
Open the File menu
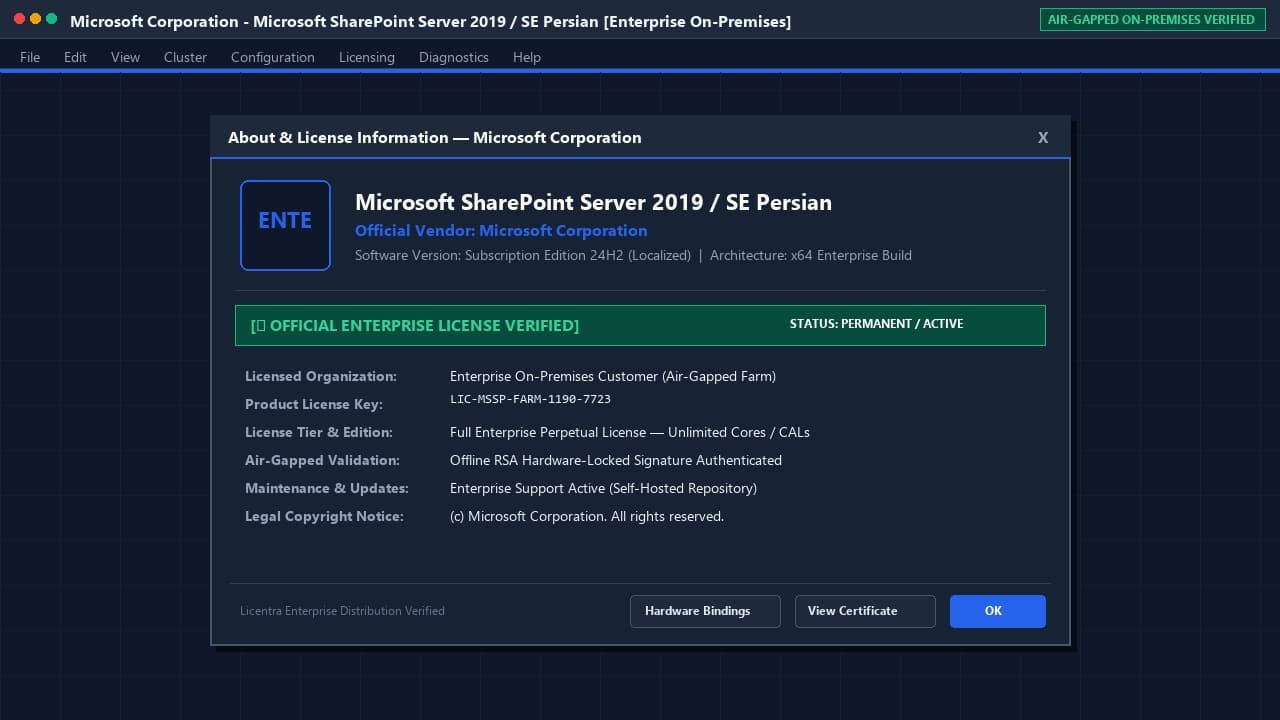point(30,57)
